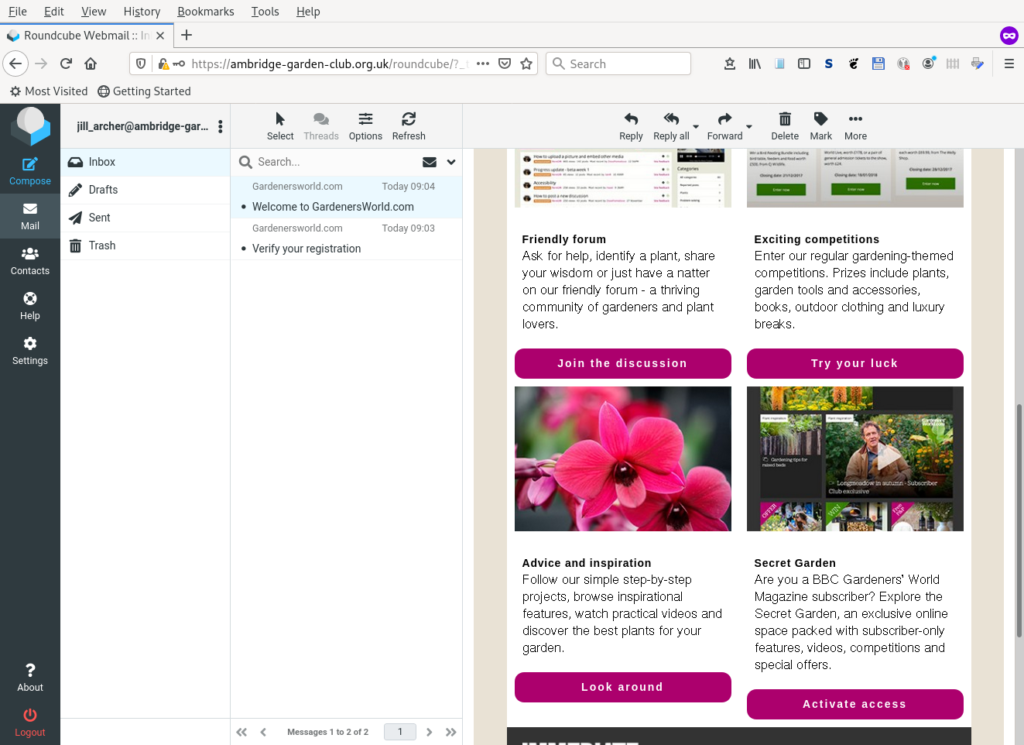
Task: Open the Mail section
Action: (29, 217)
